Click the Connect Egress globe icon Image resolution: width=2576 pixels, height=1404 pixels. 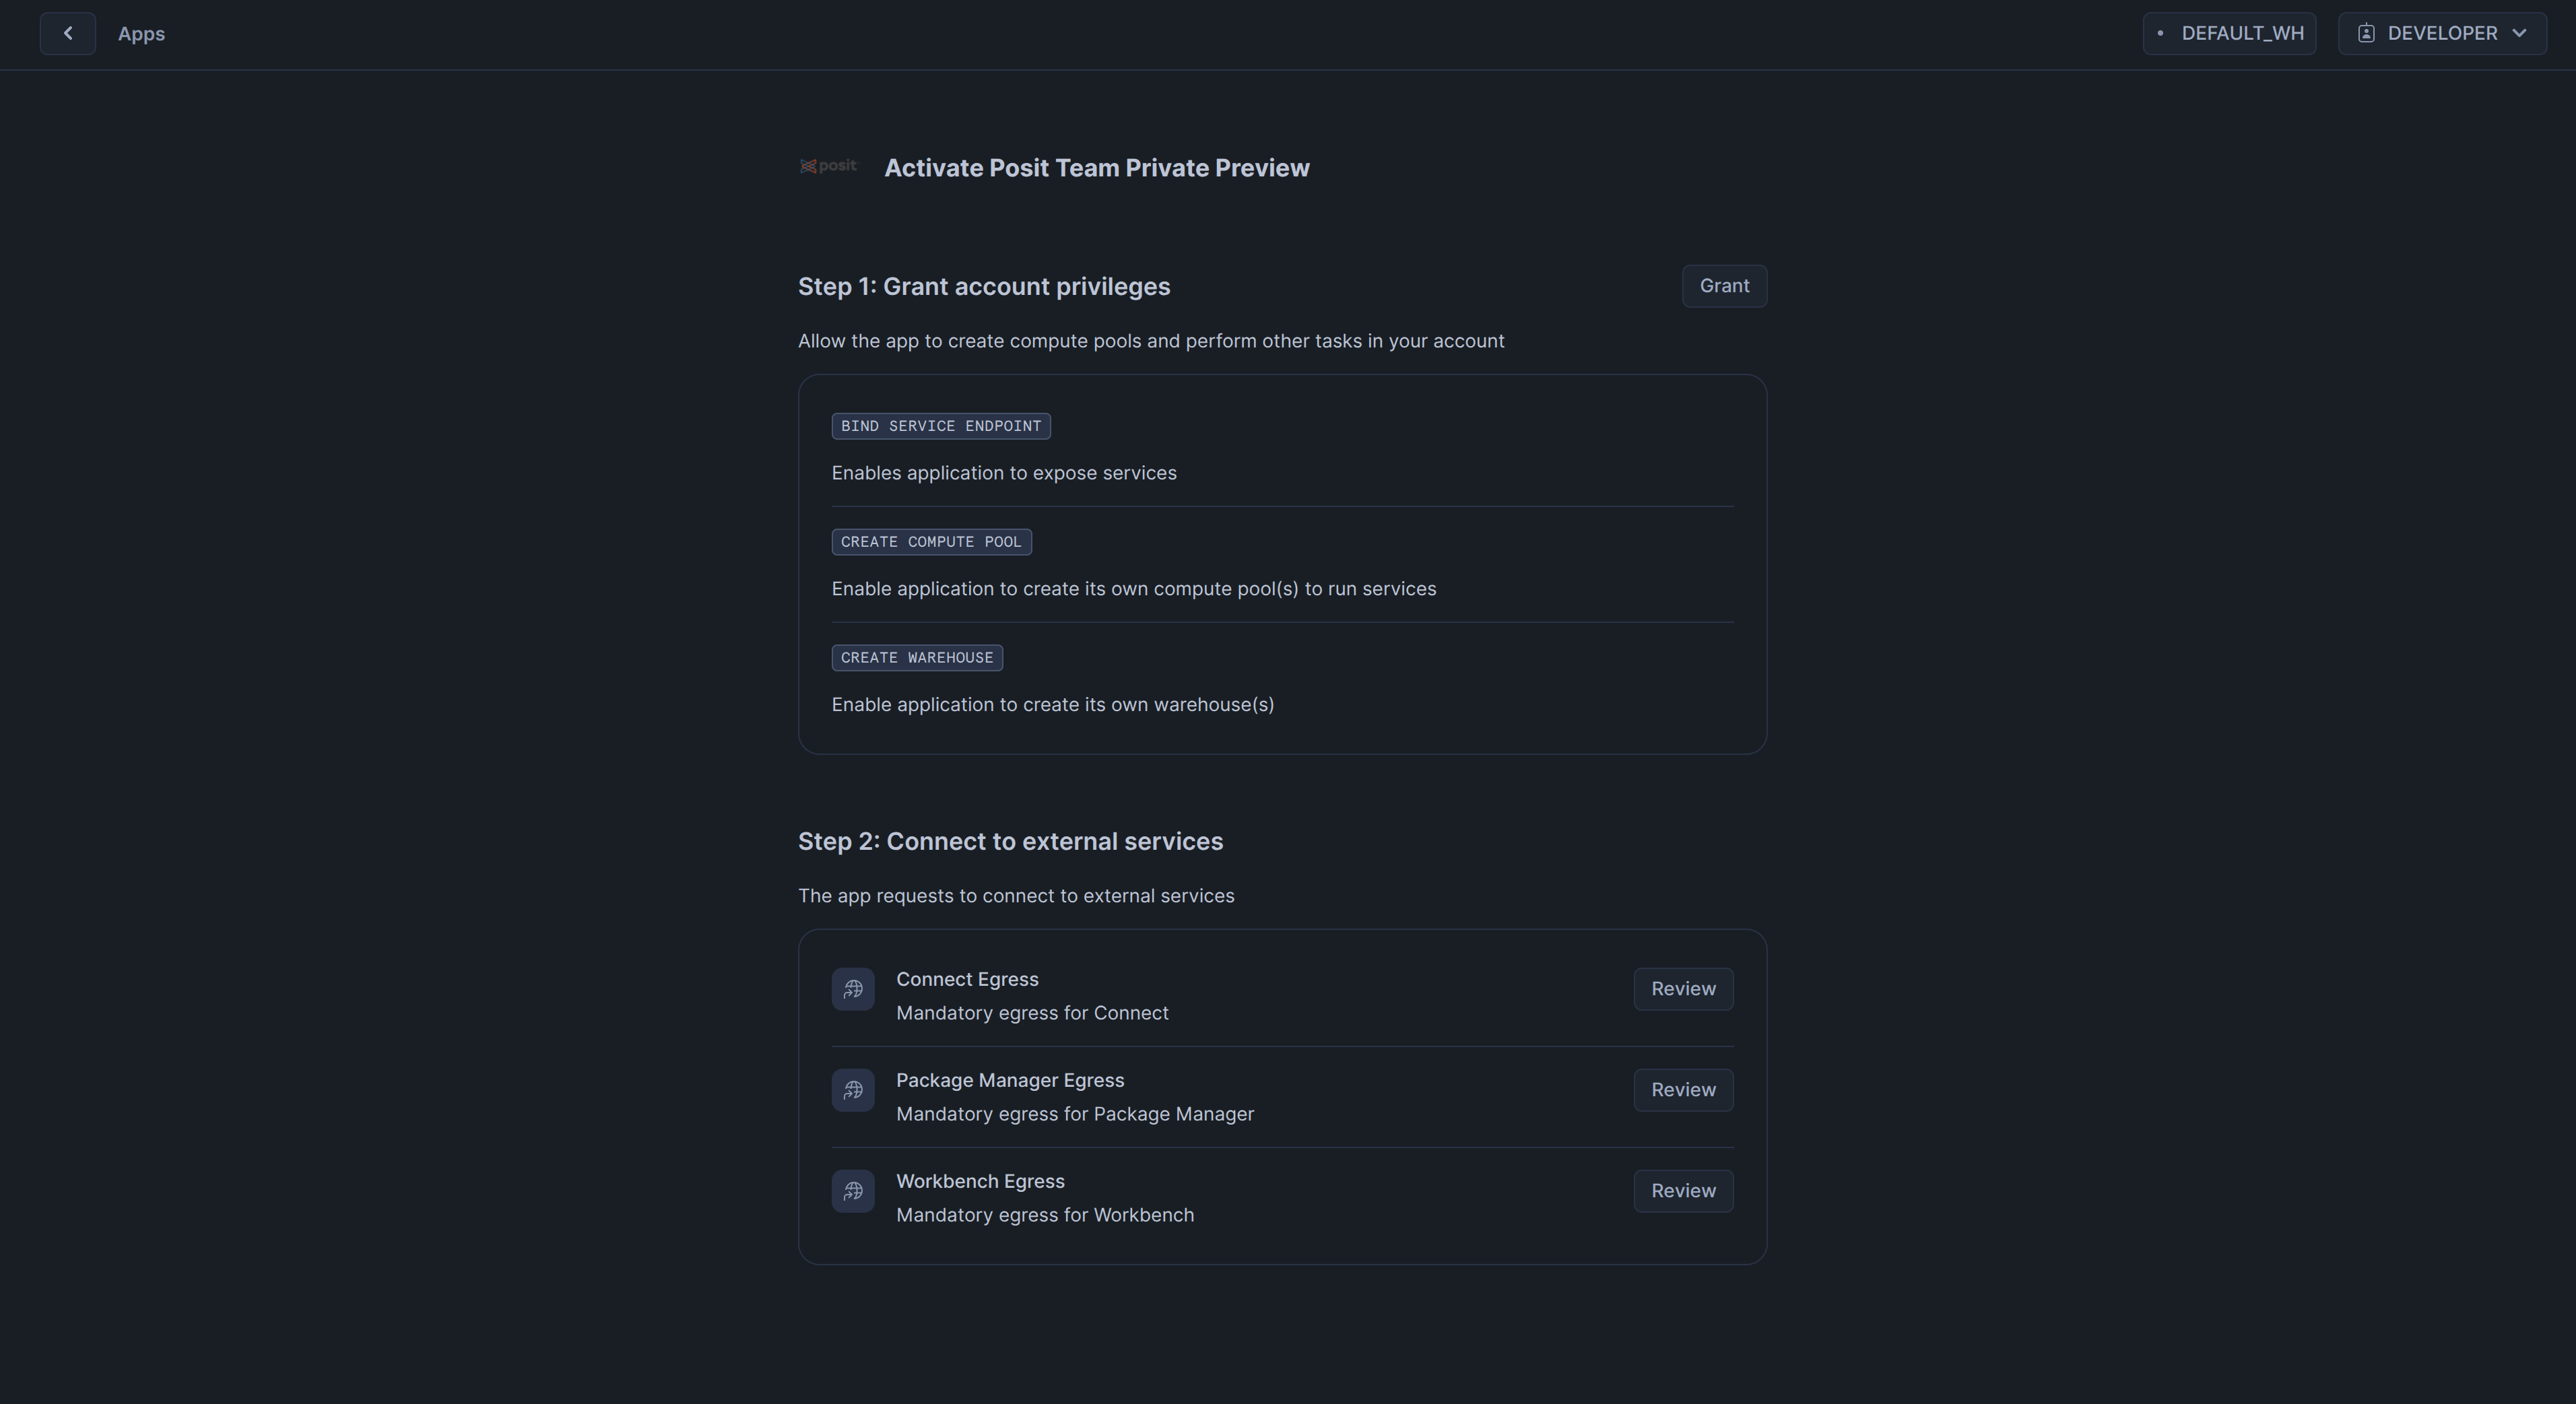point(853,989)
